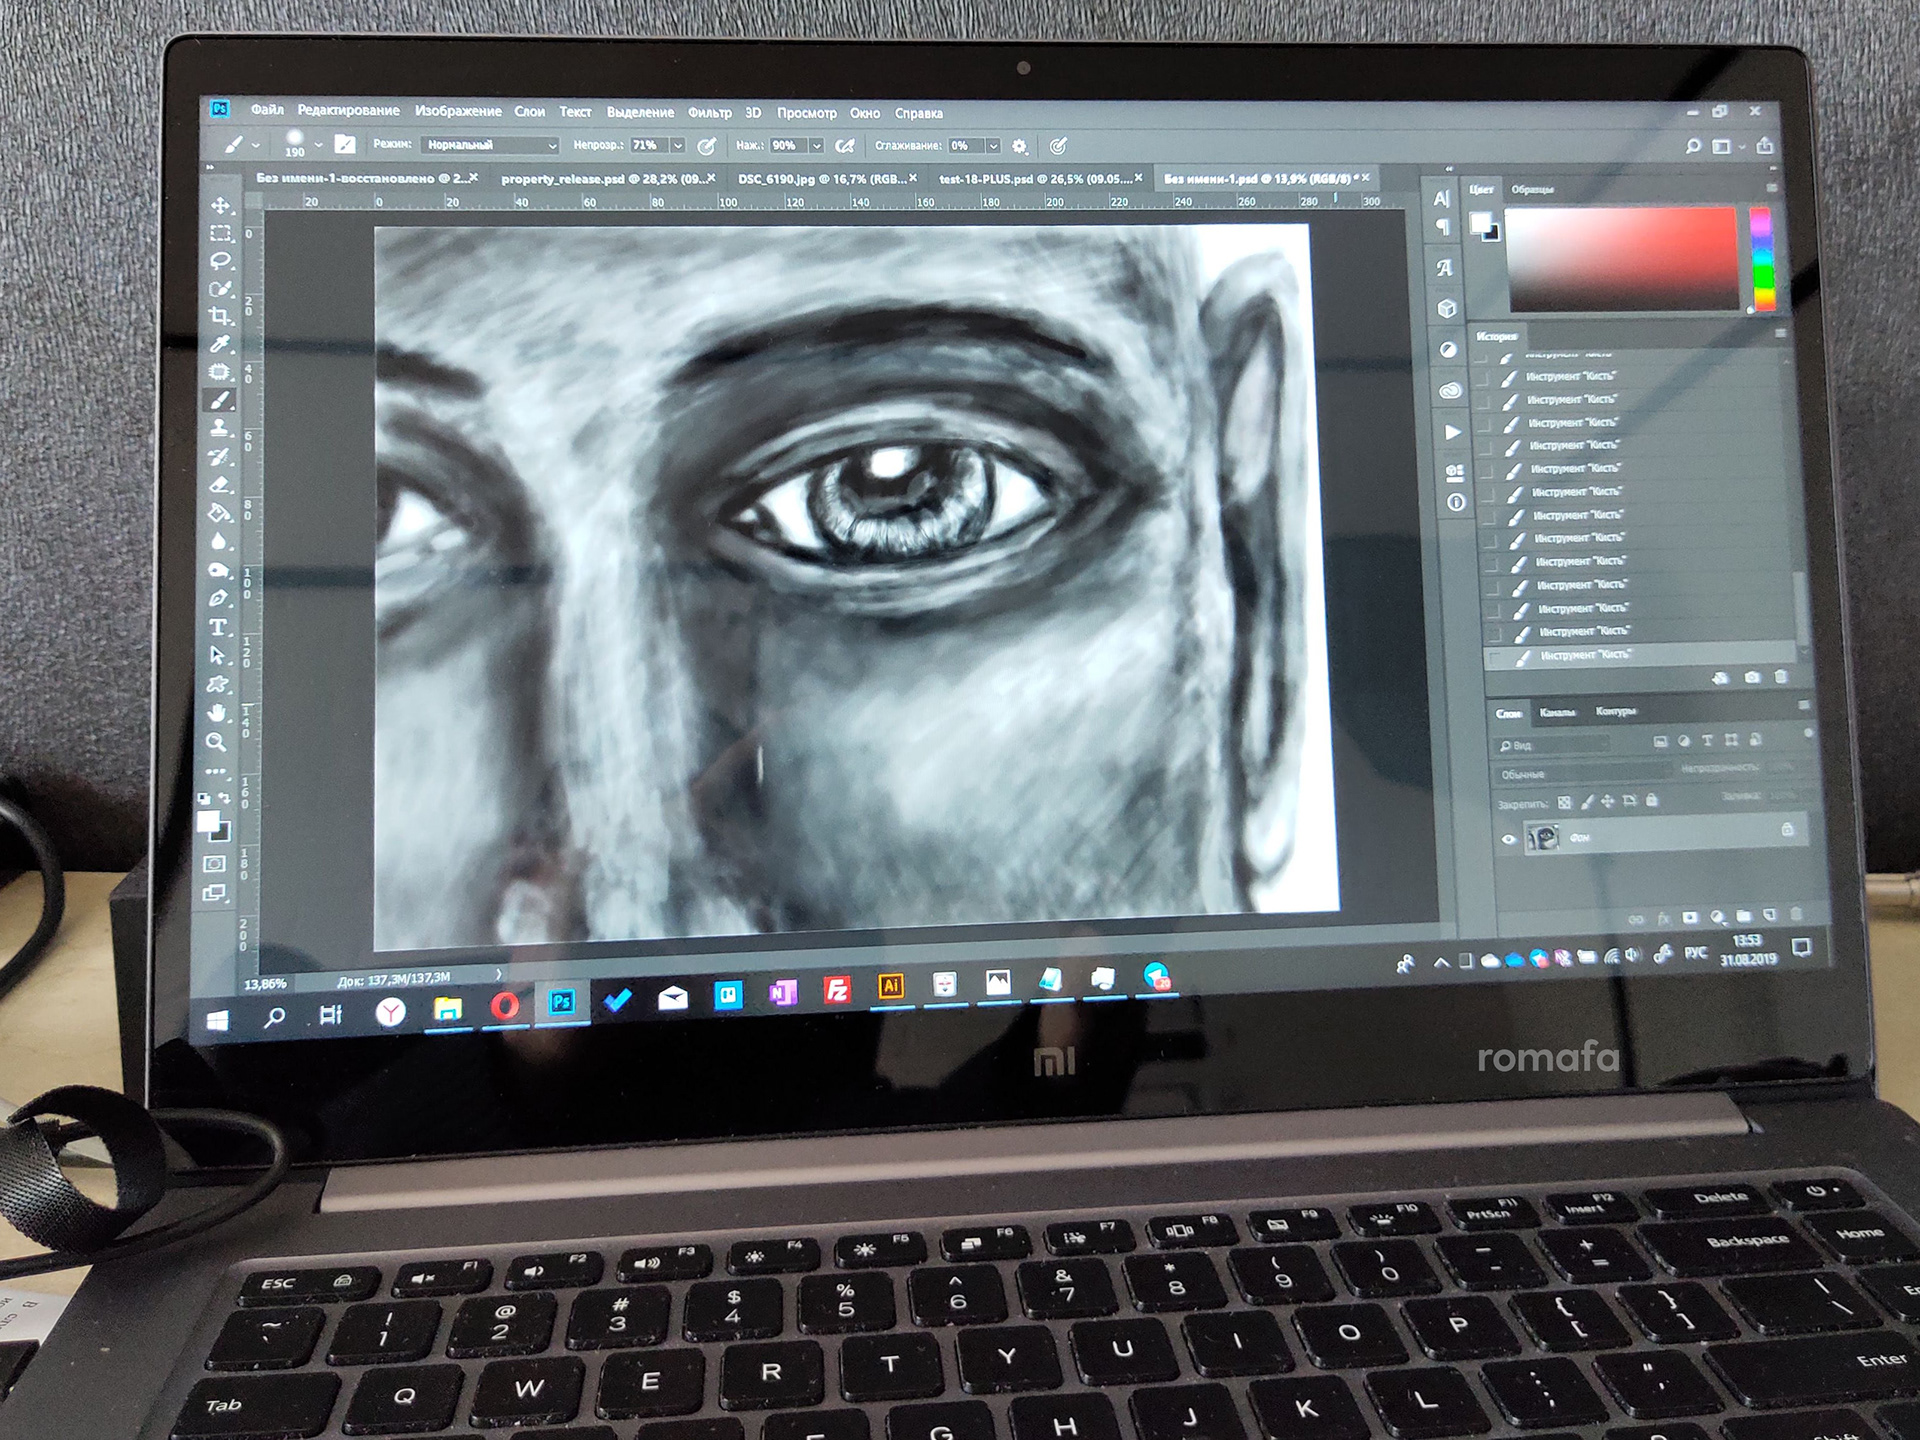Select the Pen tool
Viewport: 1920px width, 1440px height.
tap(218, 598)
